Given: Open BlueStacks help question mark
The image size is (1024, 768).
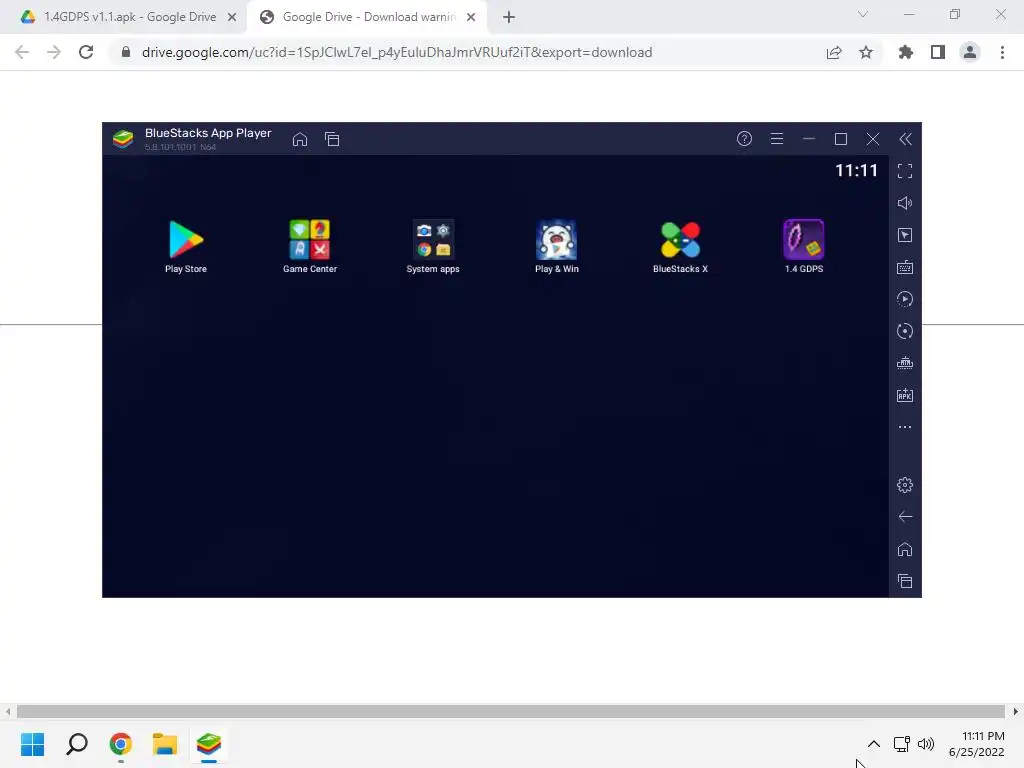Looking at the screenshot, I should tap(744, 138).
